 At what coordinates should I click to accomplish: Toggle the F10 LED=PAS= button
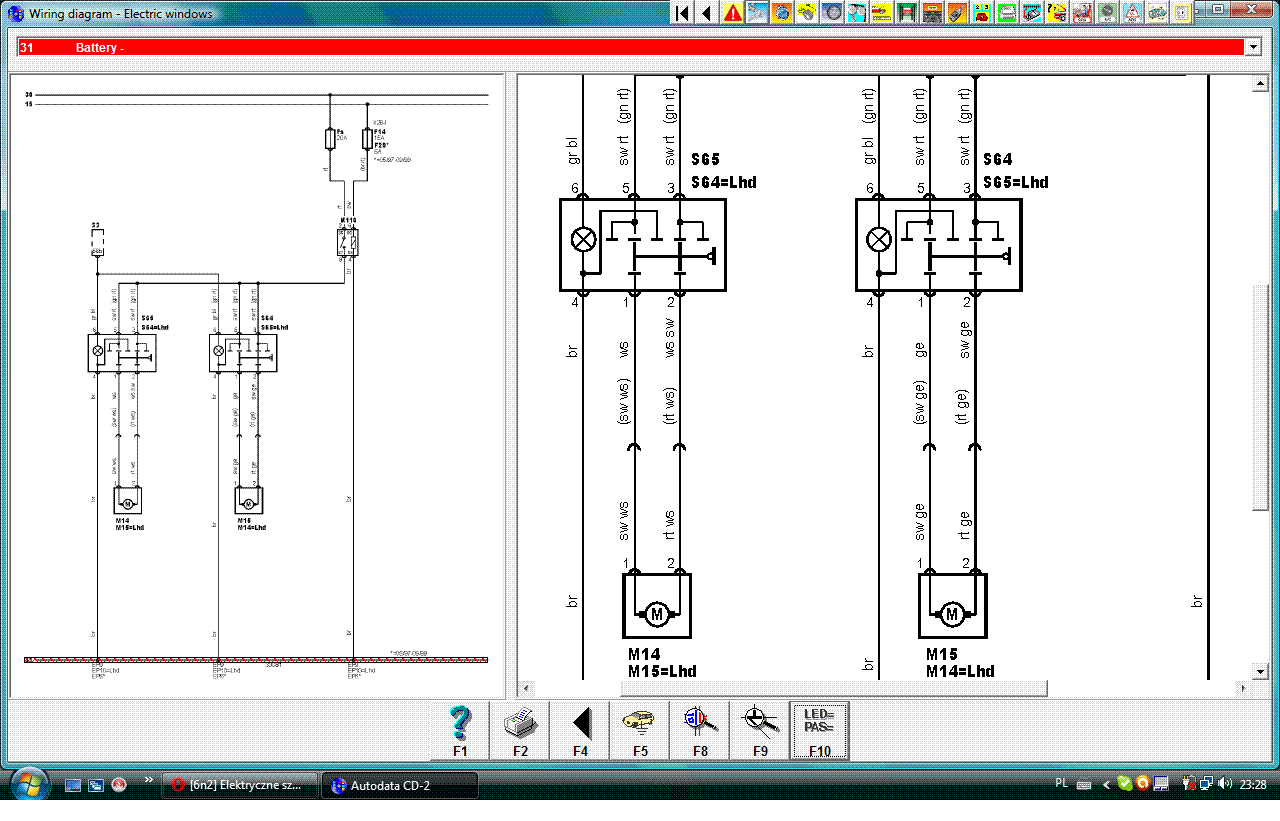click(820, 731)
